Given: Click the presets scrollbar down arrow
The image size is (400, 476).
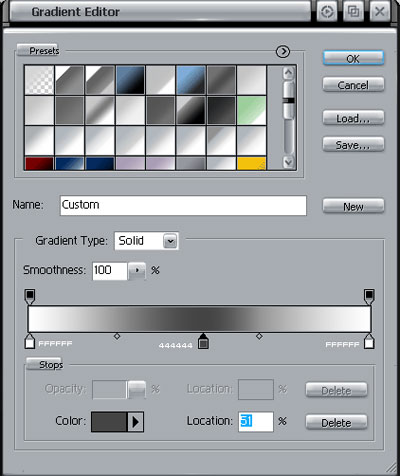Looking at the screenshot, I should click(289, 162).
